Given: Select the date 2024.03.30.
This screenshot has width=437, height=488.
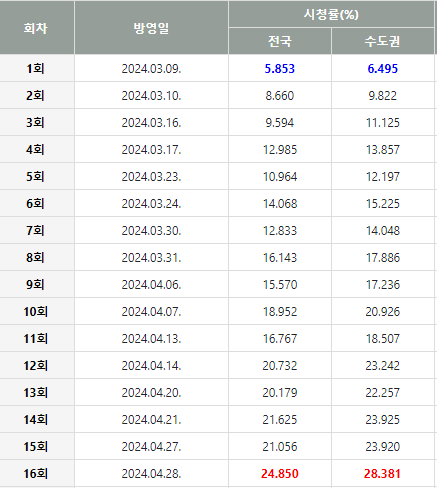Looking at the screenshot, I should click(x=151, y=231).
